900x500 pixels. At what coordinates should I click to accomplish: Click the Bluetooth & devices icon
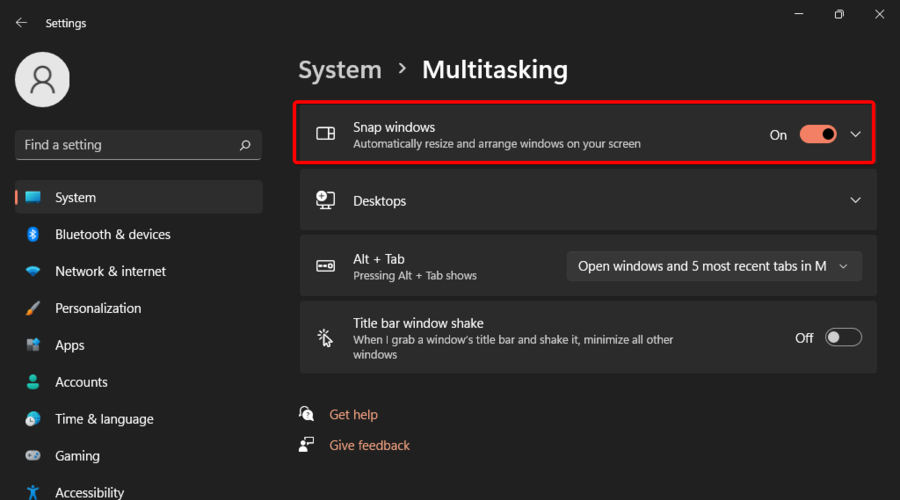(x=33, y=234)
